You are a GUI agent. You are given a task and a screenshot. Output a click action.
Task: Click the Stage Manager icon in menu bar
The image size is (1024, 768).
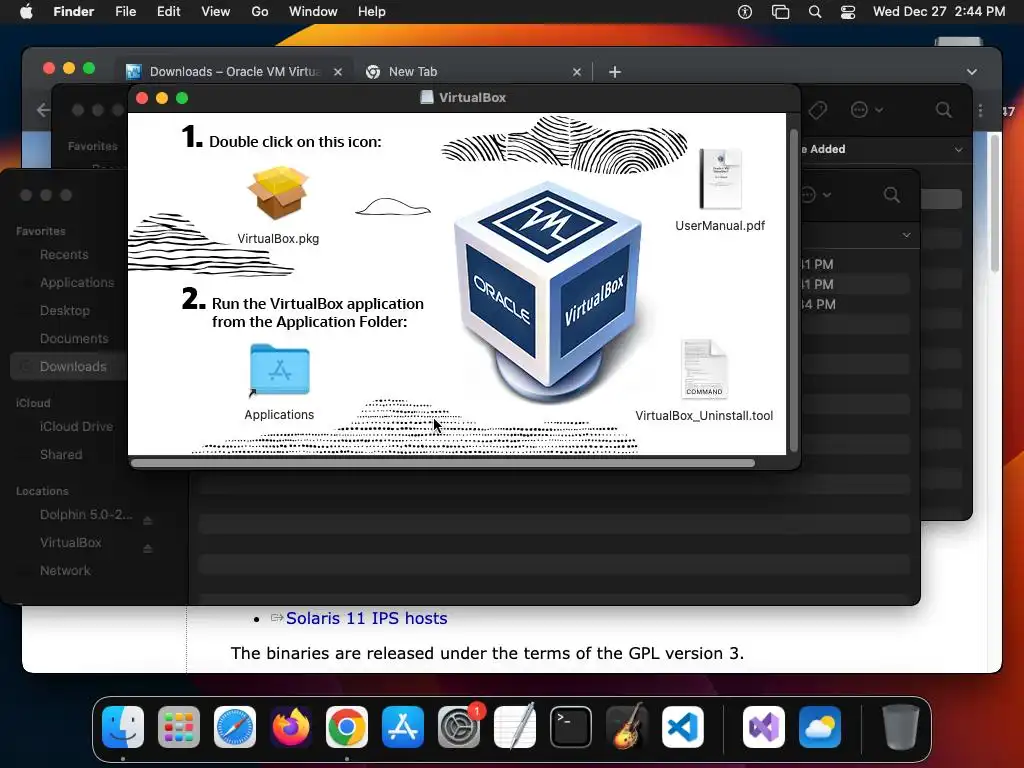pyautogui.click(x=780, y=12)
